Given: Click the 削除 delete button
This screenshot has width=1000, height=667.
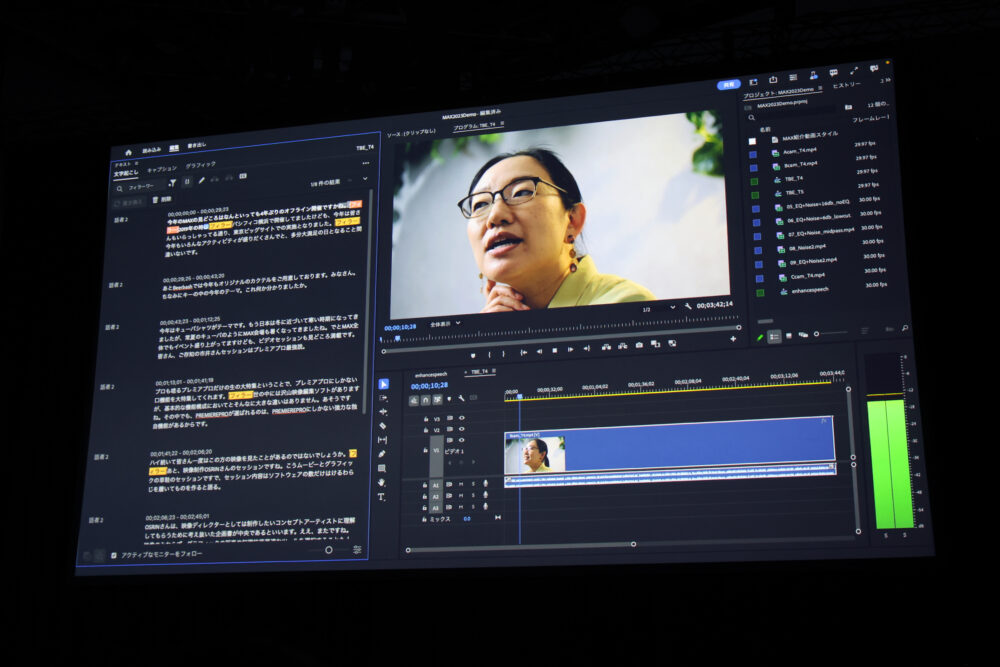Looking at the screenshot, I should point(161,200).
